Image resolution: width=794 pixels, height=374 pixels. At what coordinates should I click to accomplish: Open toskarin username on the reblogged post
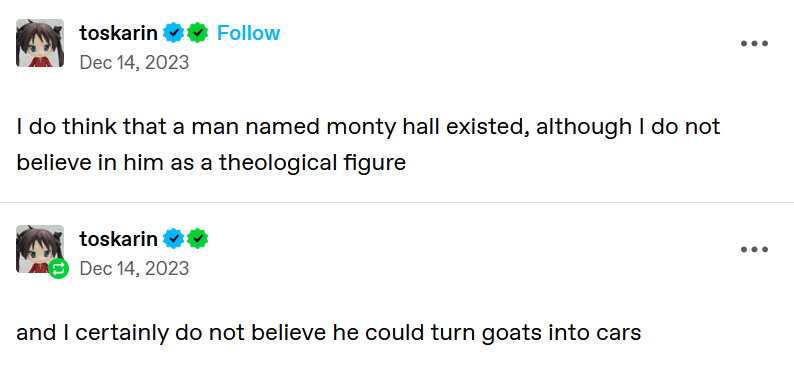(118, 239)
